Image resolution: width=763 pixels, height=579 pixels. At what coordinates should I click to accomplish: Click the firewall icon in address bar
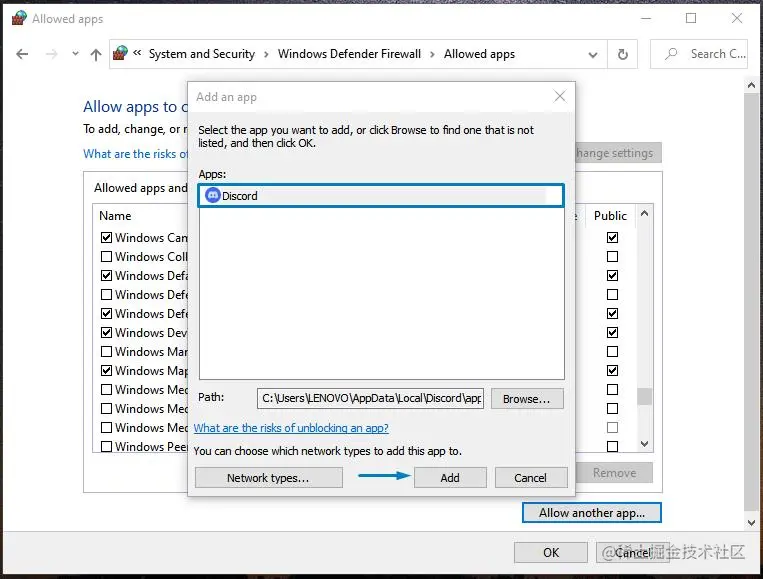[x=120, y=53]
